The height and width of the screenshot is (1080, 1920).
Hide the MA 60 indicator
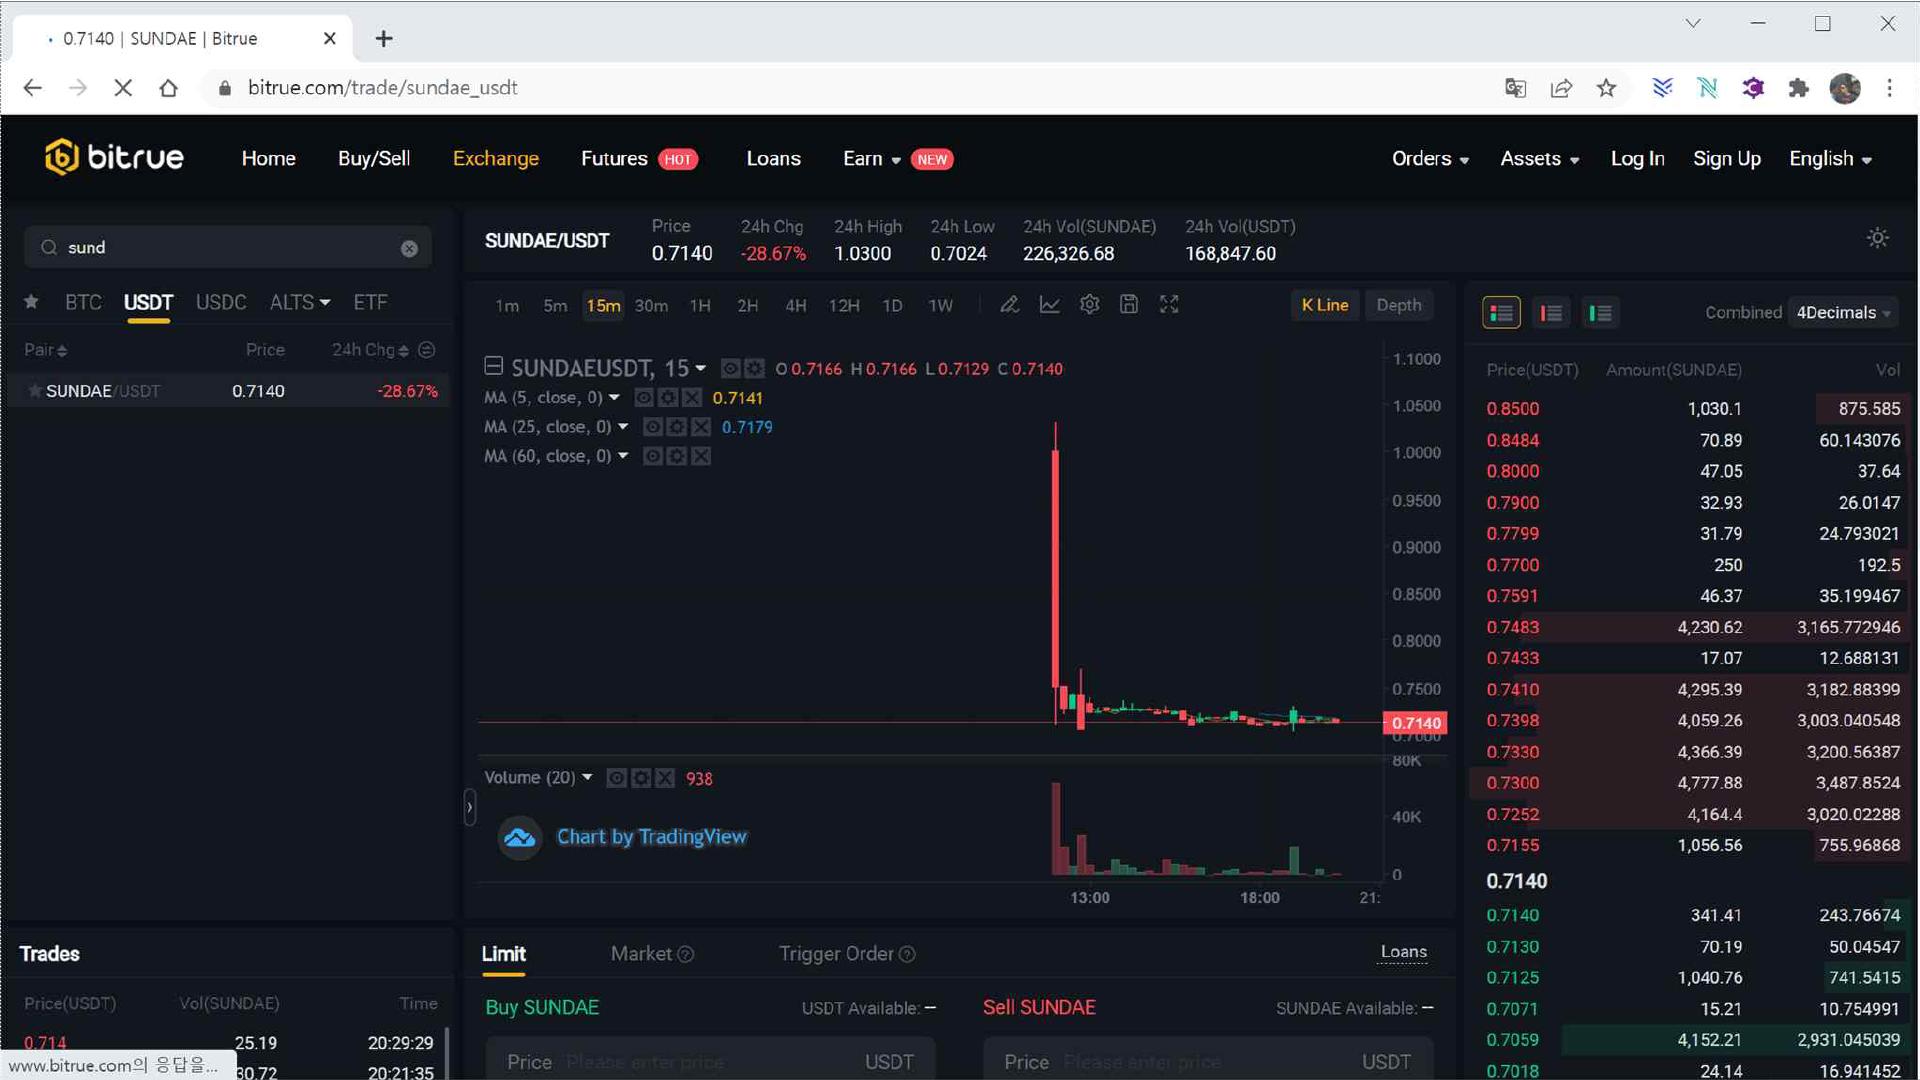(653, 455)
